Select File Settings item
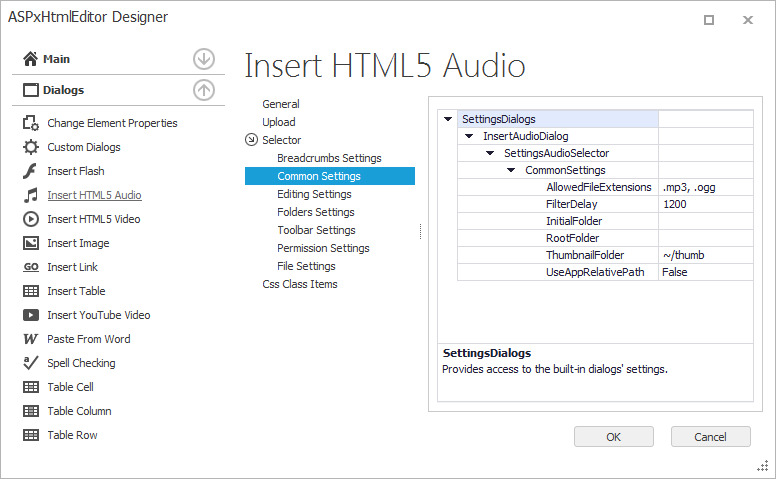 pos(306,266)
